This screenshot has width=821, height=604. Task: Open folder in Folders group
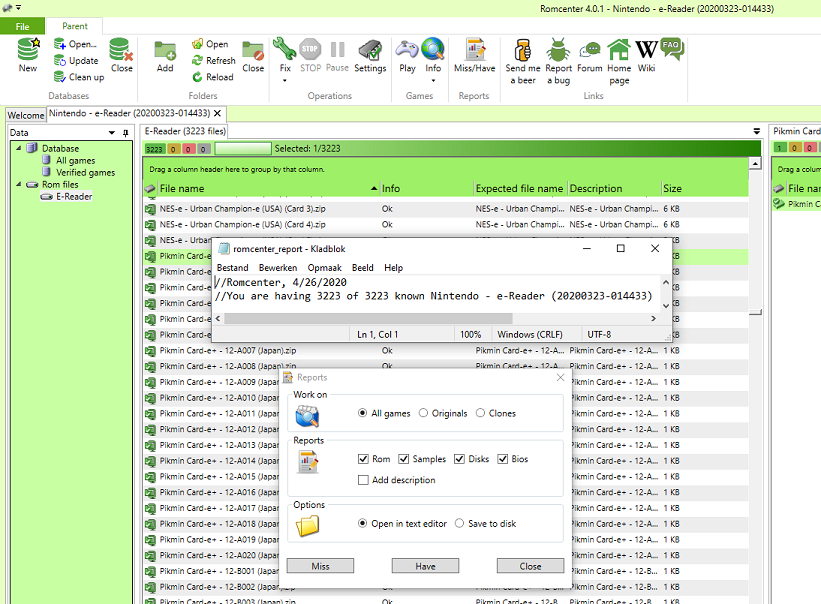(x=210, y=44)
